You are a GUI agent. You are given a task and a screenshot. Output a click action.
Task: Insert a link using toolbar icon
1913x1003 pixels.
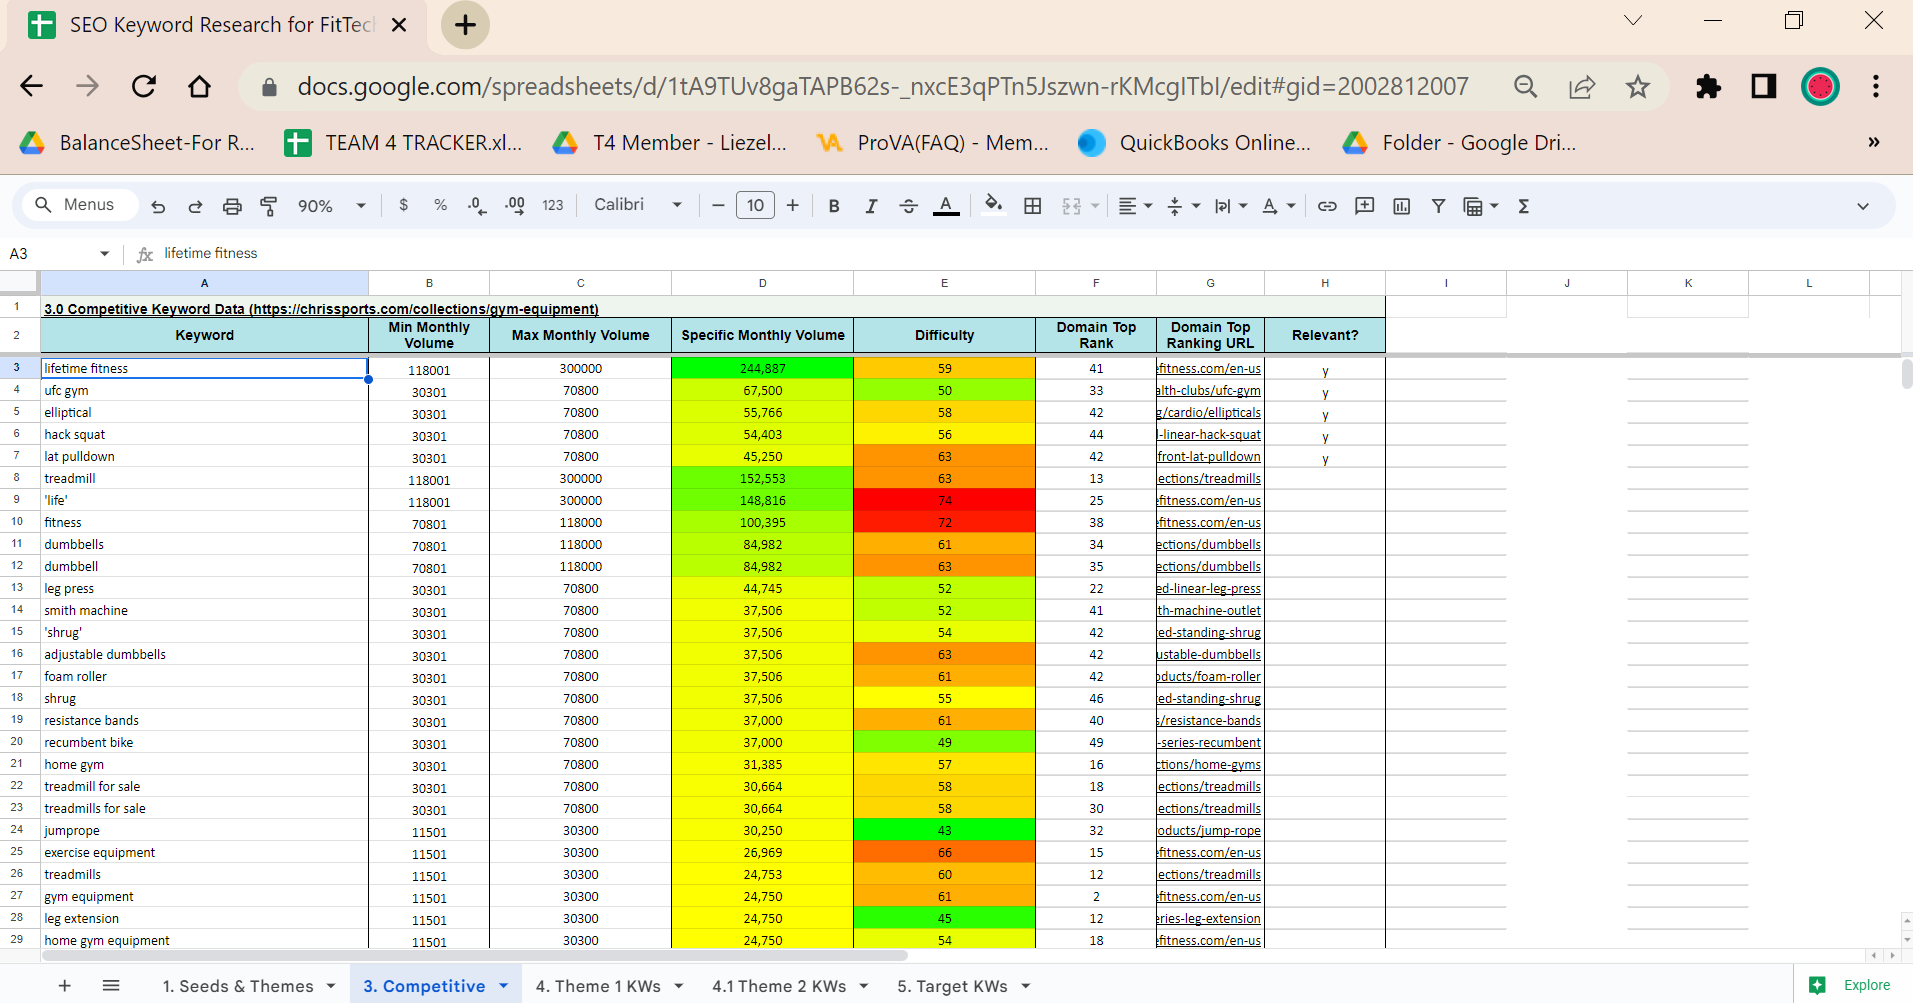(1327, 206)
